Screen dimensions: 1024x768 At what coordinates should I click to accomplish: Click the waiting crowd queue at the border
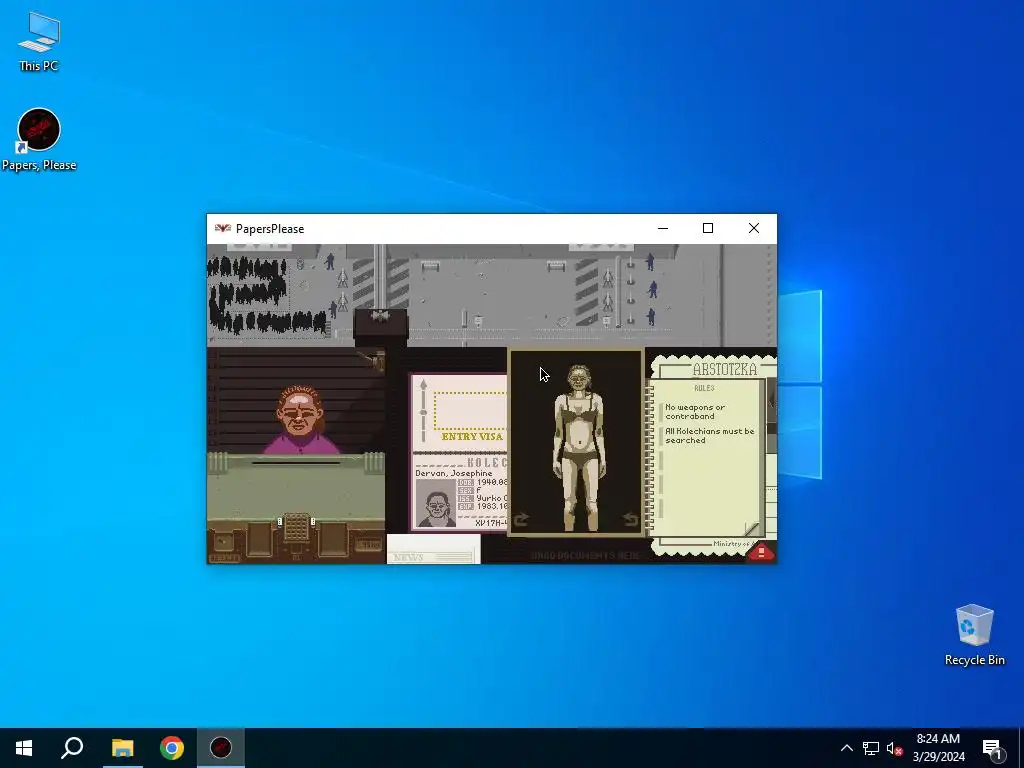[x=265, y=295]
